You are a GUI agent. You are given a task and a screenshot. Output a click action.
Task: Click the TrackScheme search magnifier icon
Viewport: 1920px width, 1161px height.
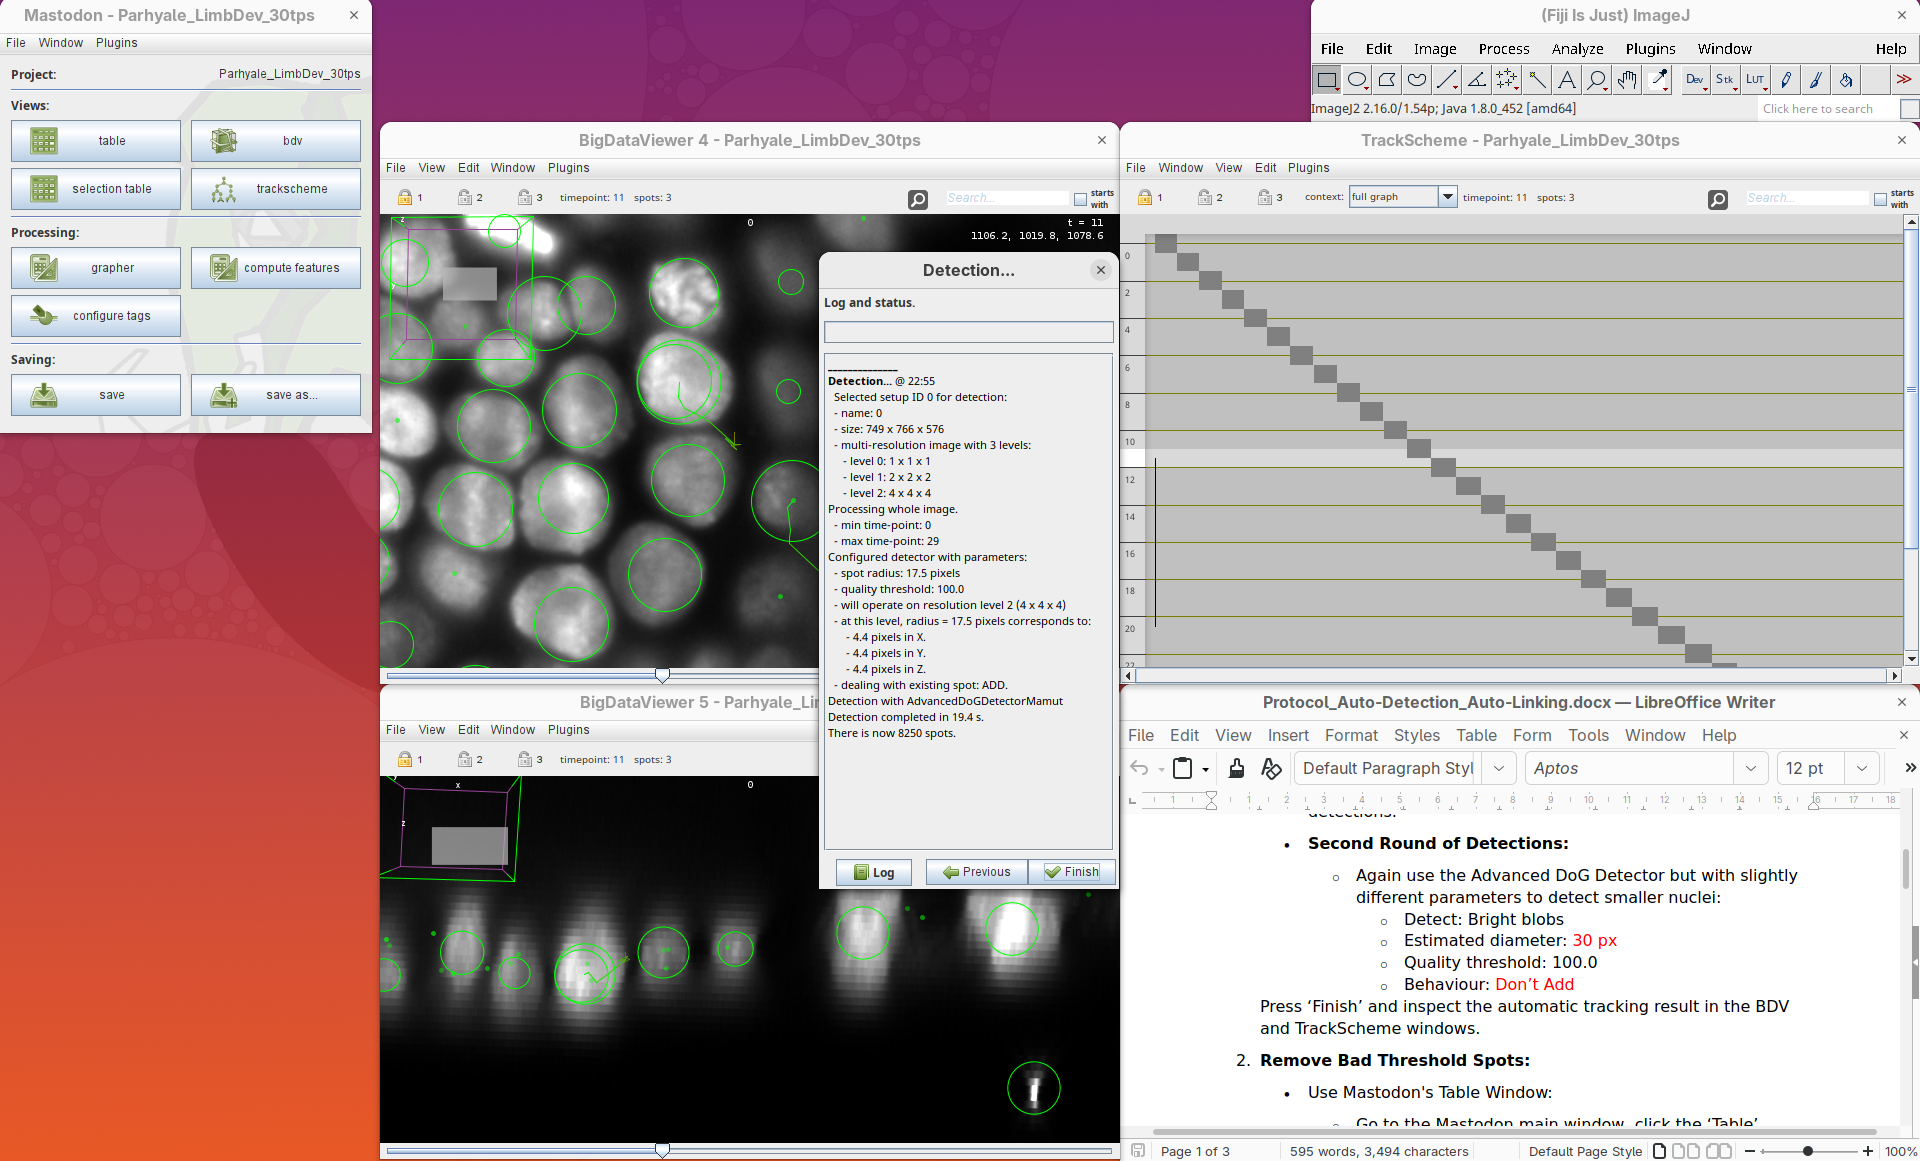pyautogui.click(x=1717, y=199)
